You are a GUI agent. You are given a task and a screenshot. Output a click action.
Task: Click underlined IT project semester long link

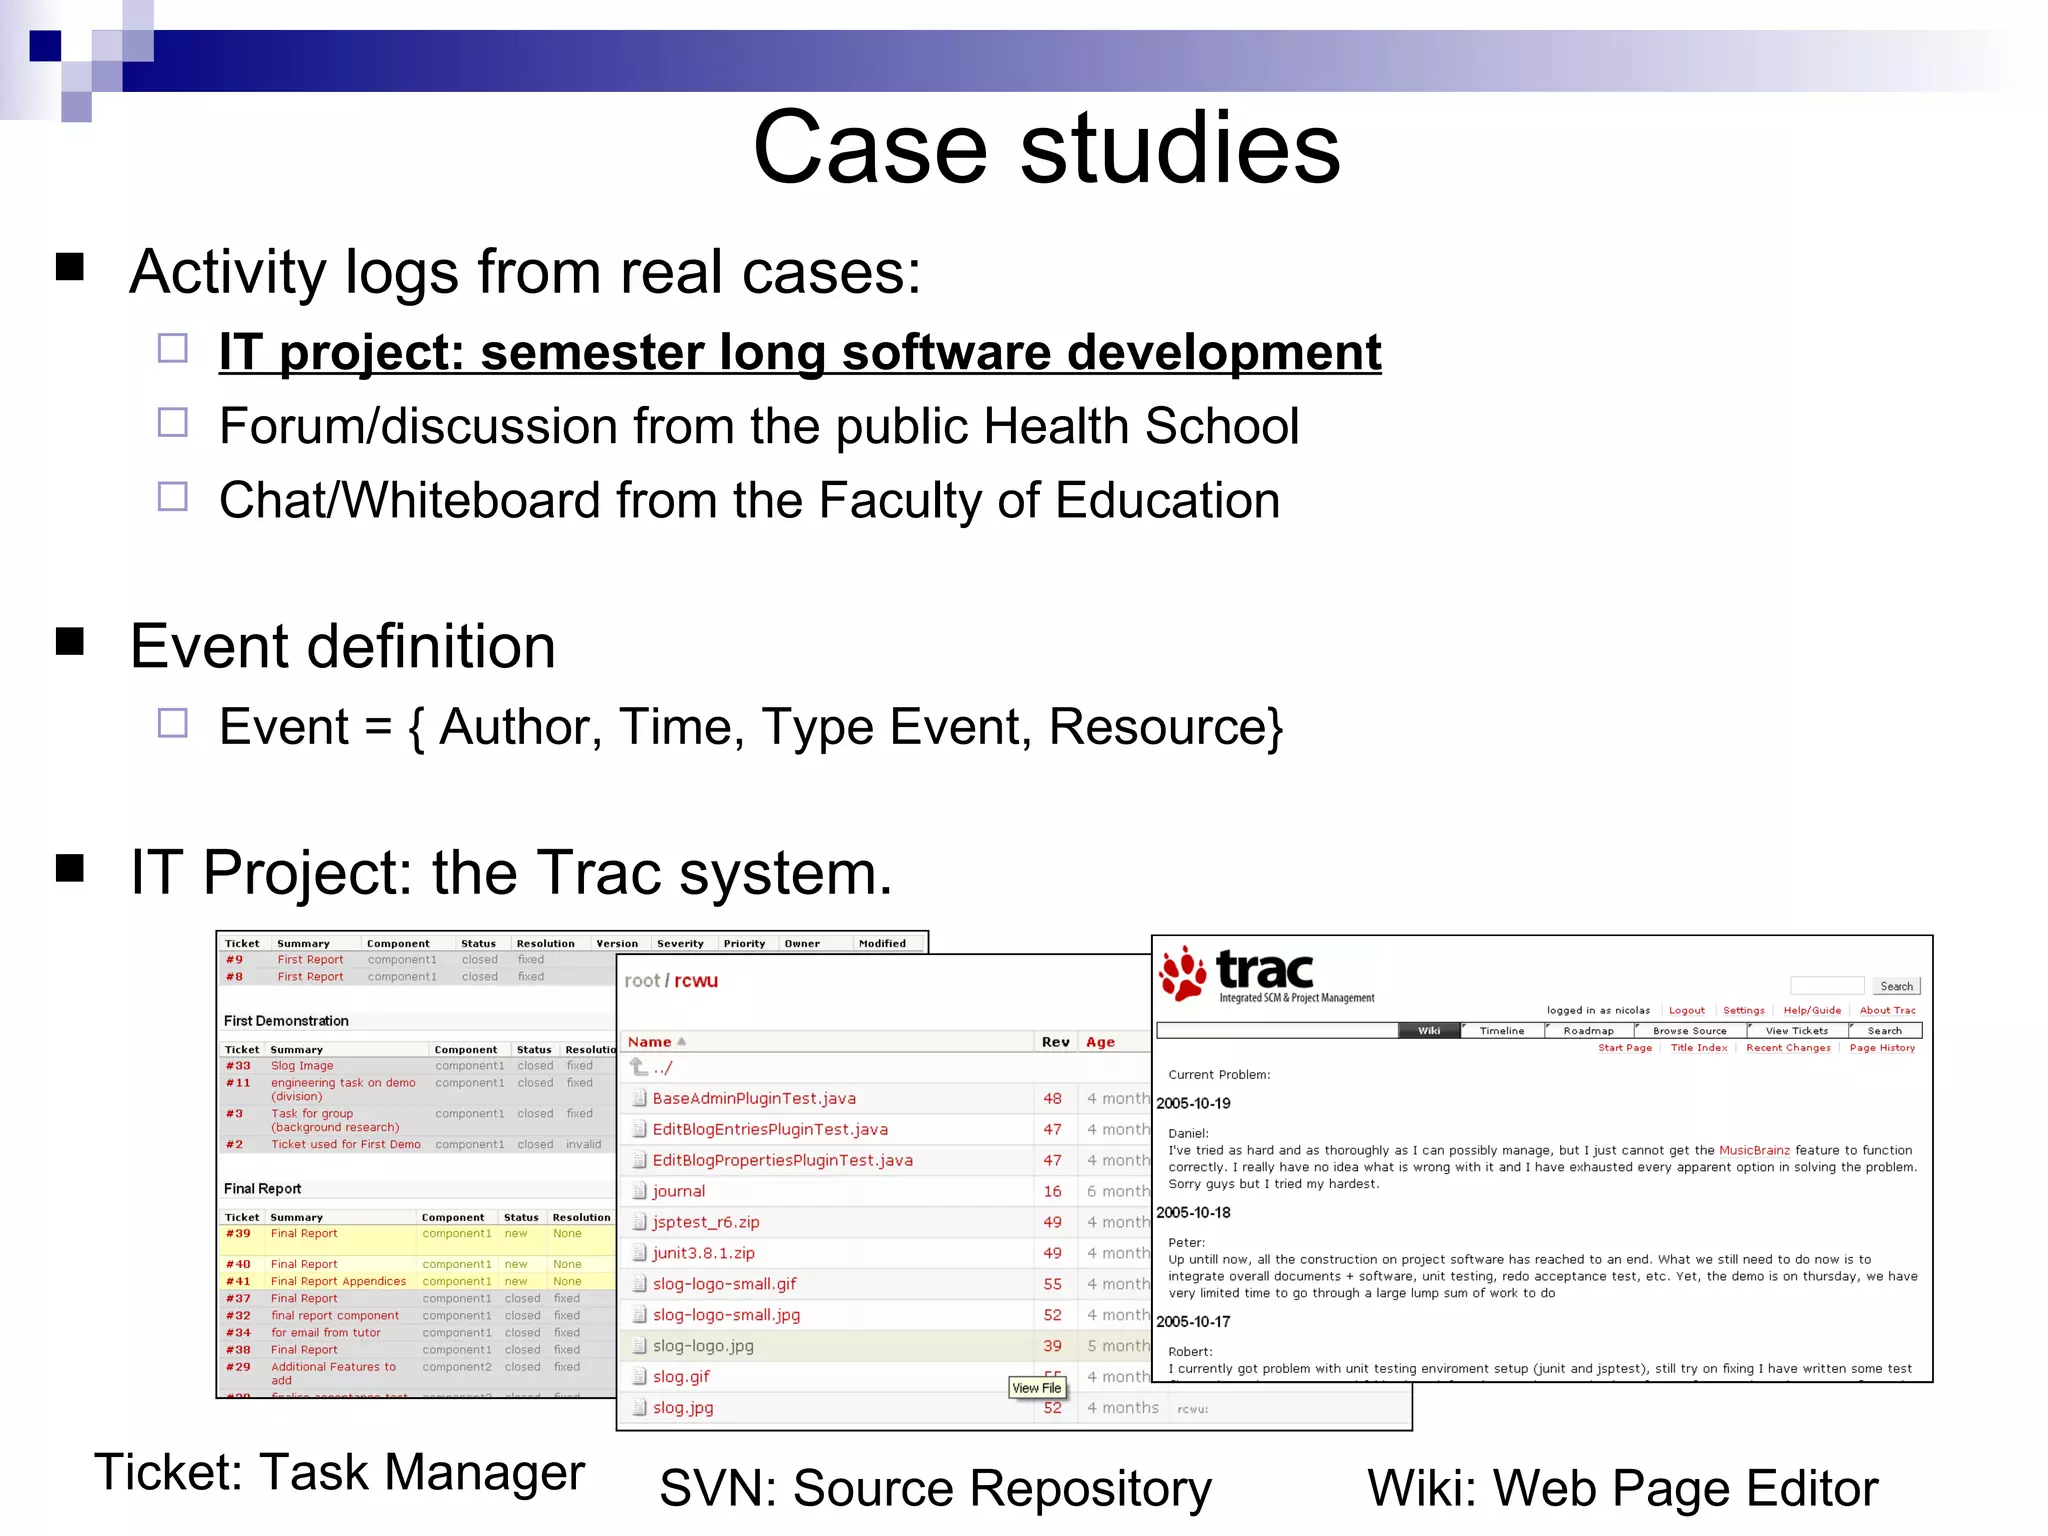coord(800,353)
